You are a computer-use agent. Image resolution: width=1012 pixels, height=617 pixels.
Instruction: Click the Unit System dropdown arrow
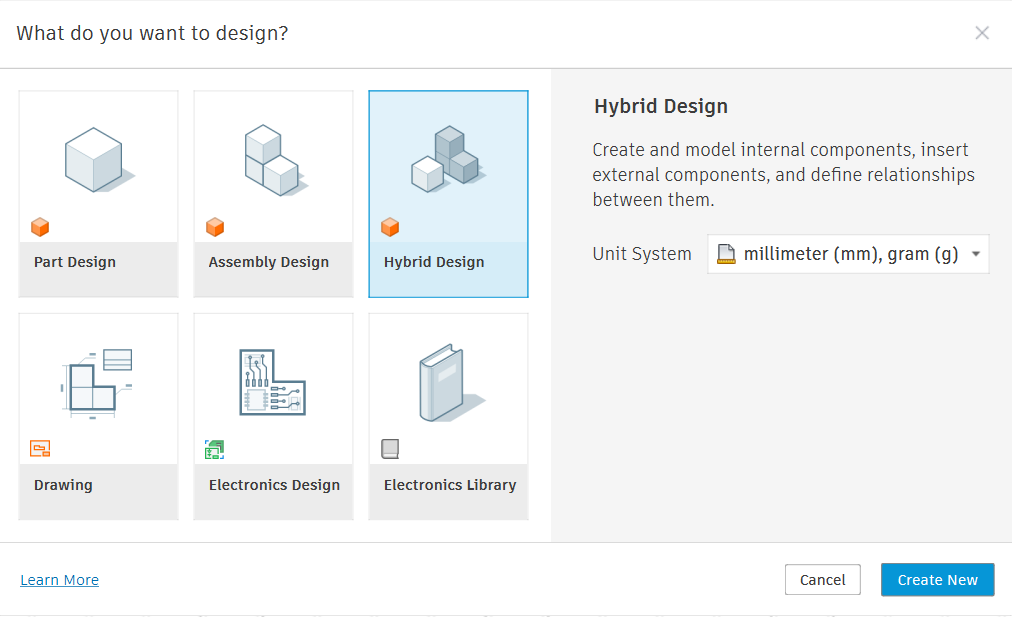tap(975, 254)
